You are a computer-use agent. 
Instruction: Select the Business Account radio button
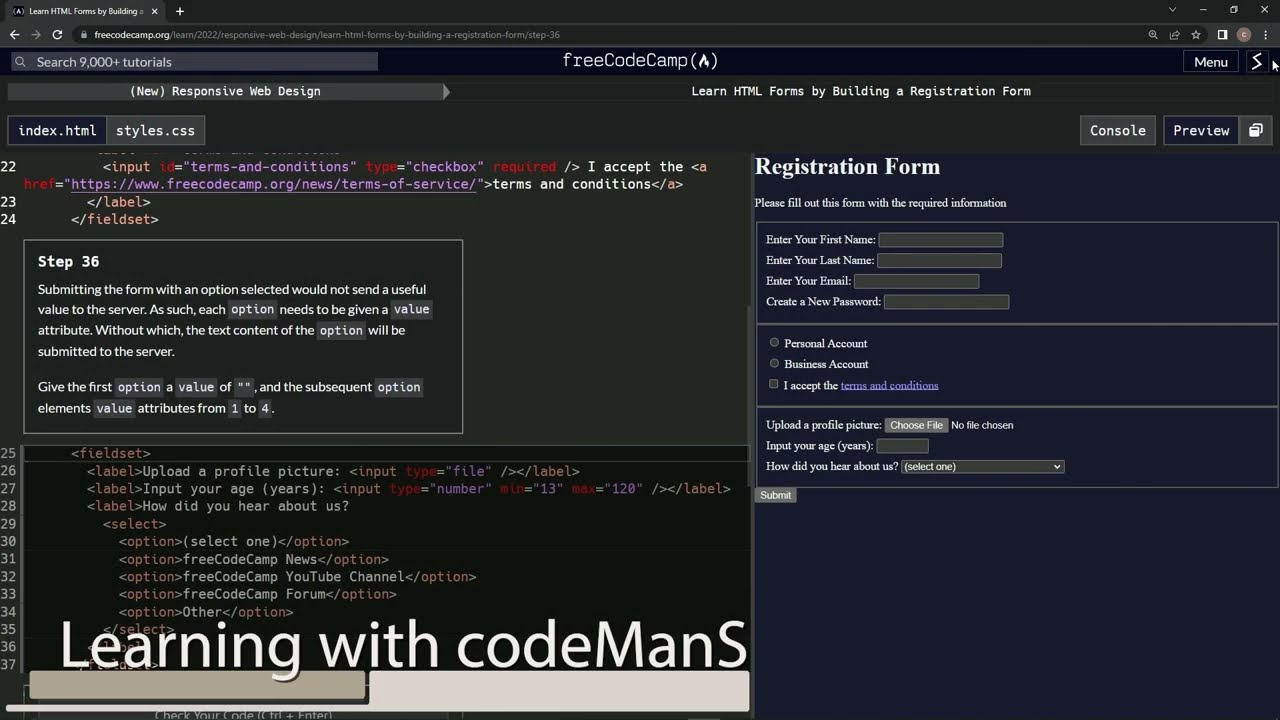[x=774, y=364]
